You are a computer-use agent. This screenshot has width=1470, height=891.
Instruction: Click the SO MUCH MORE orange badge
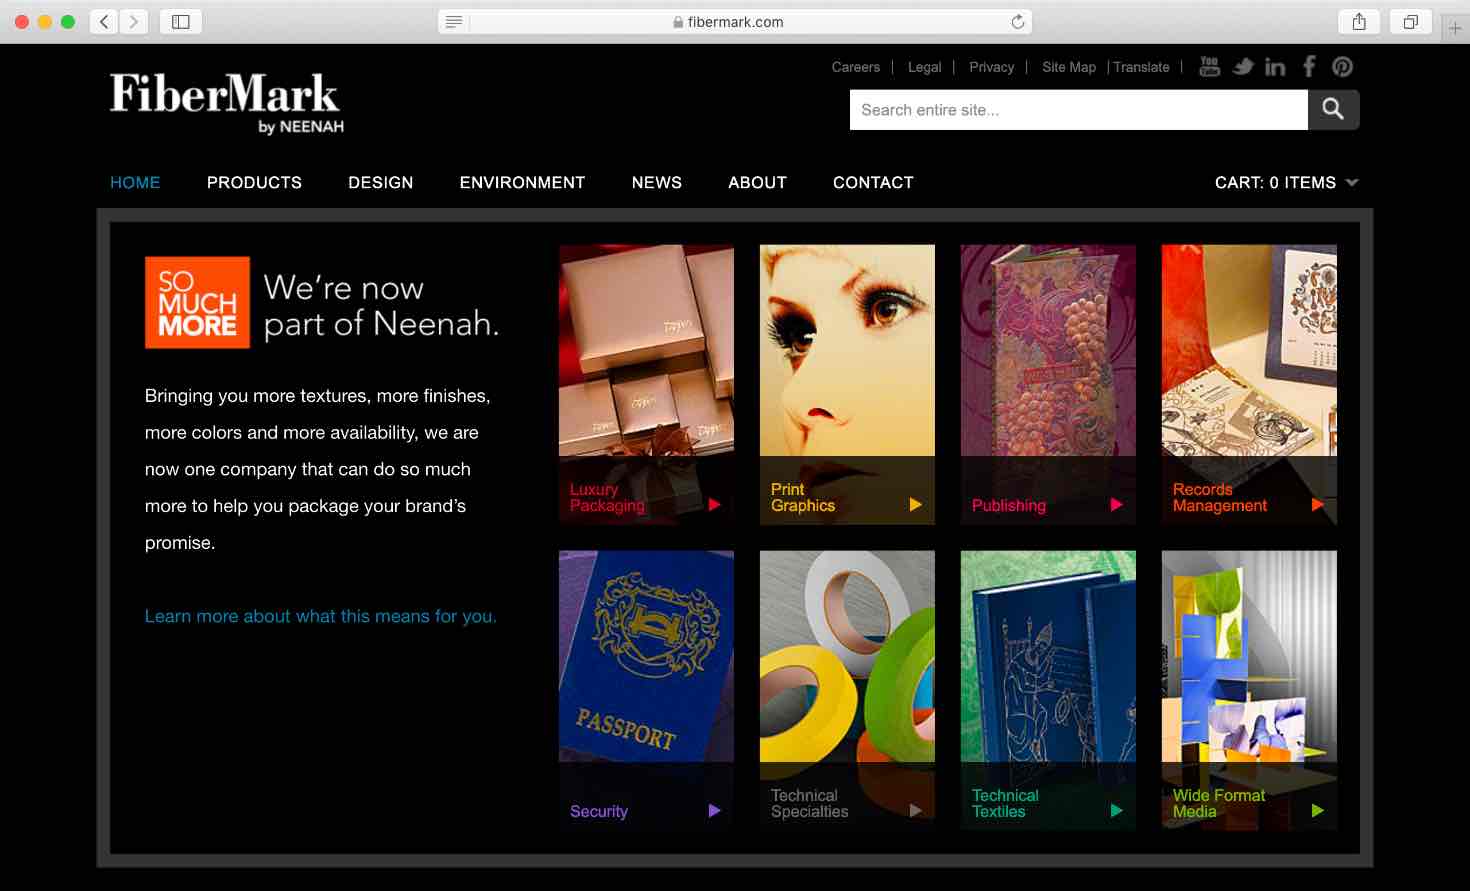[x=197, y=303]
